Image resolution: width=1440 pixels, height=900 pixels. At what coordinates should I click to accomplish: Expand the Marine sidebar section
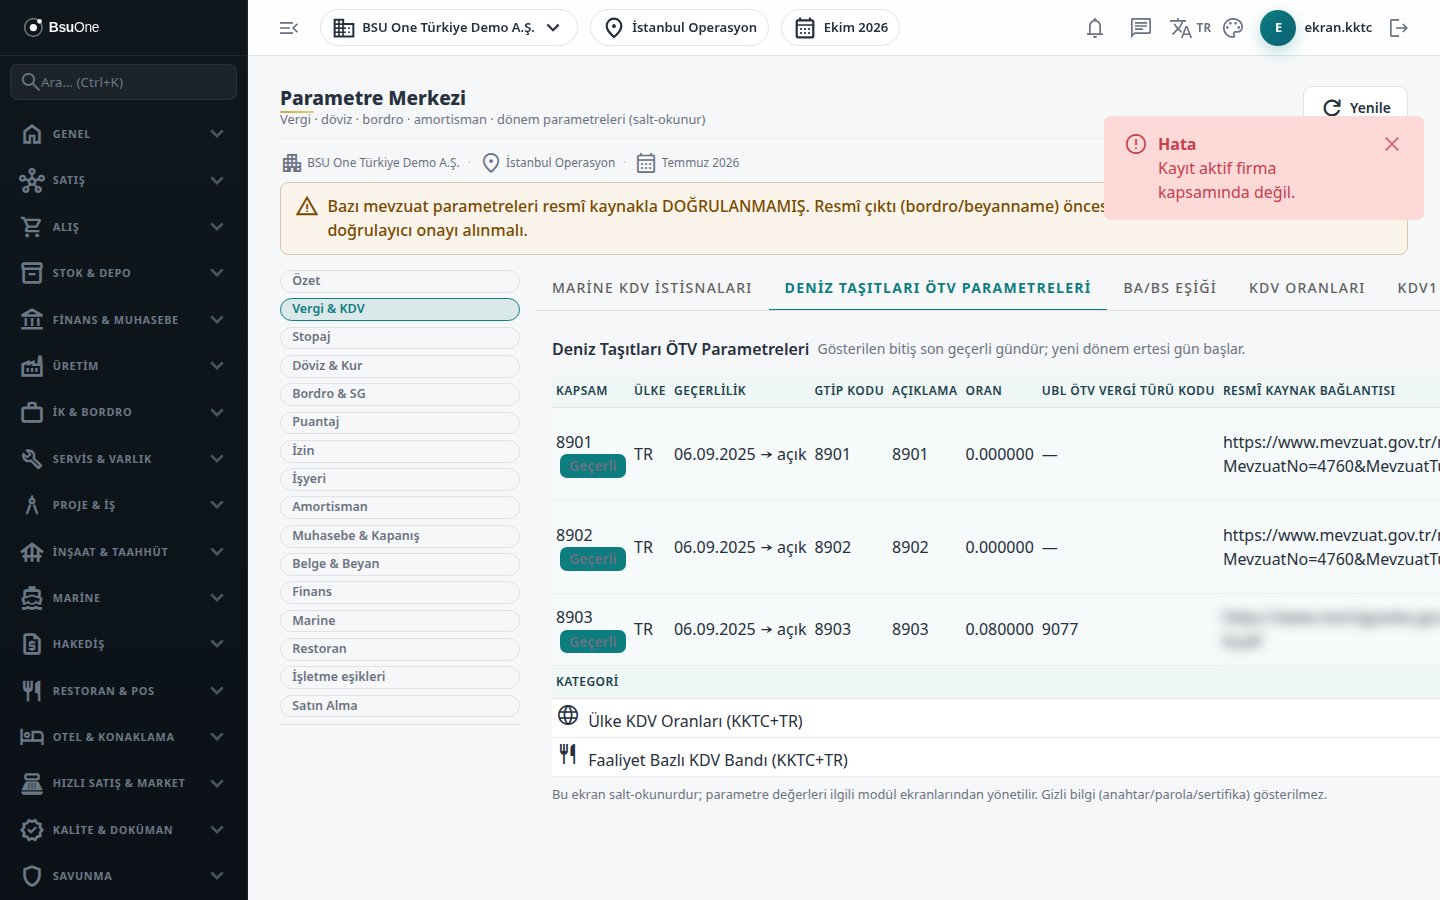[x=124, y=598]
